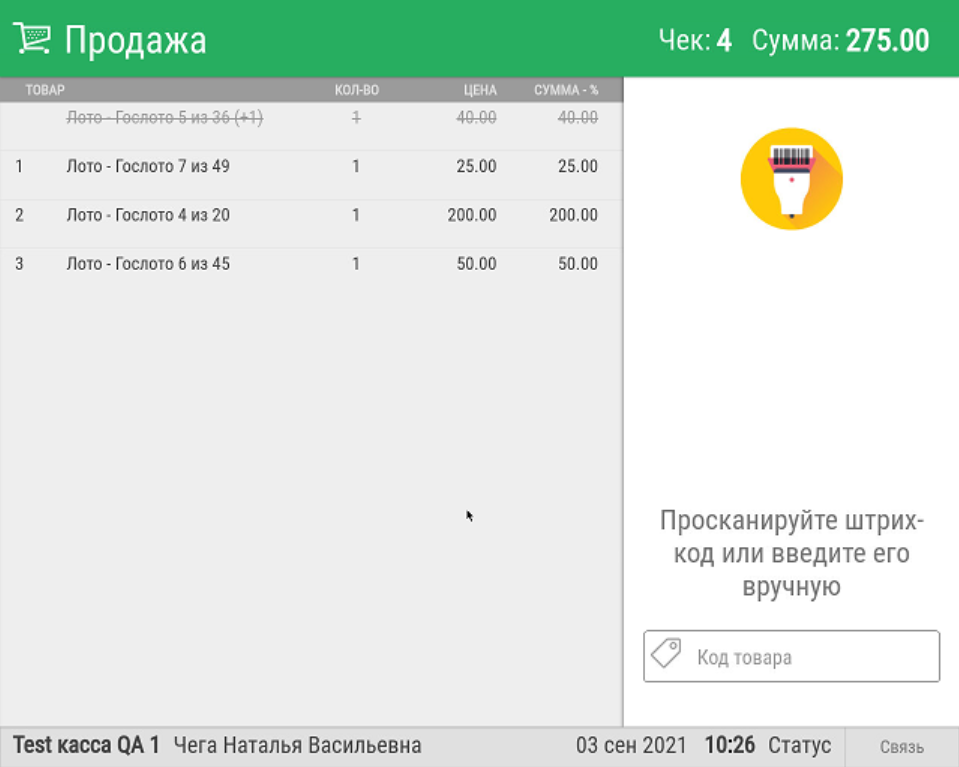Click the Test касса QA 1 label

[86, 746]
